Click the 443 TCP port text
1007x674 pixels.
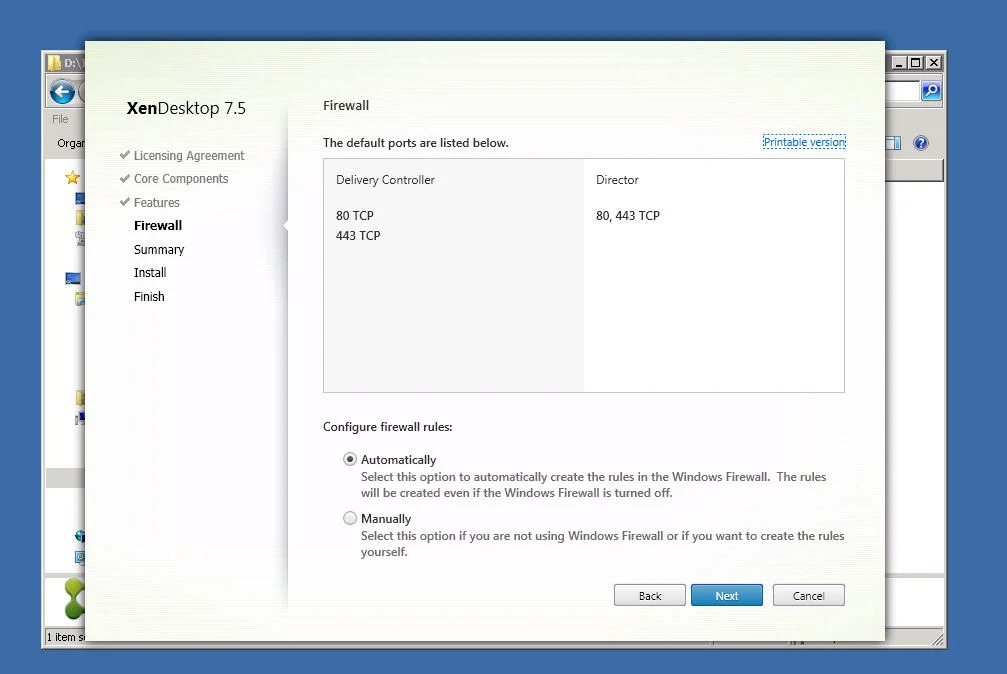tap(358, 235)
